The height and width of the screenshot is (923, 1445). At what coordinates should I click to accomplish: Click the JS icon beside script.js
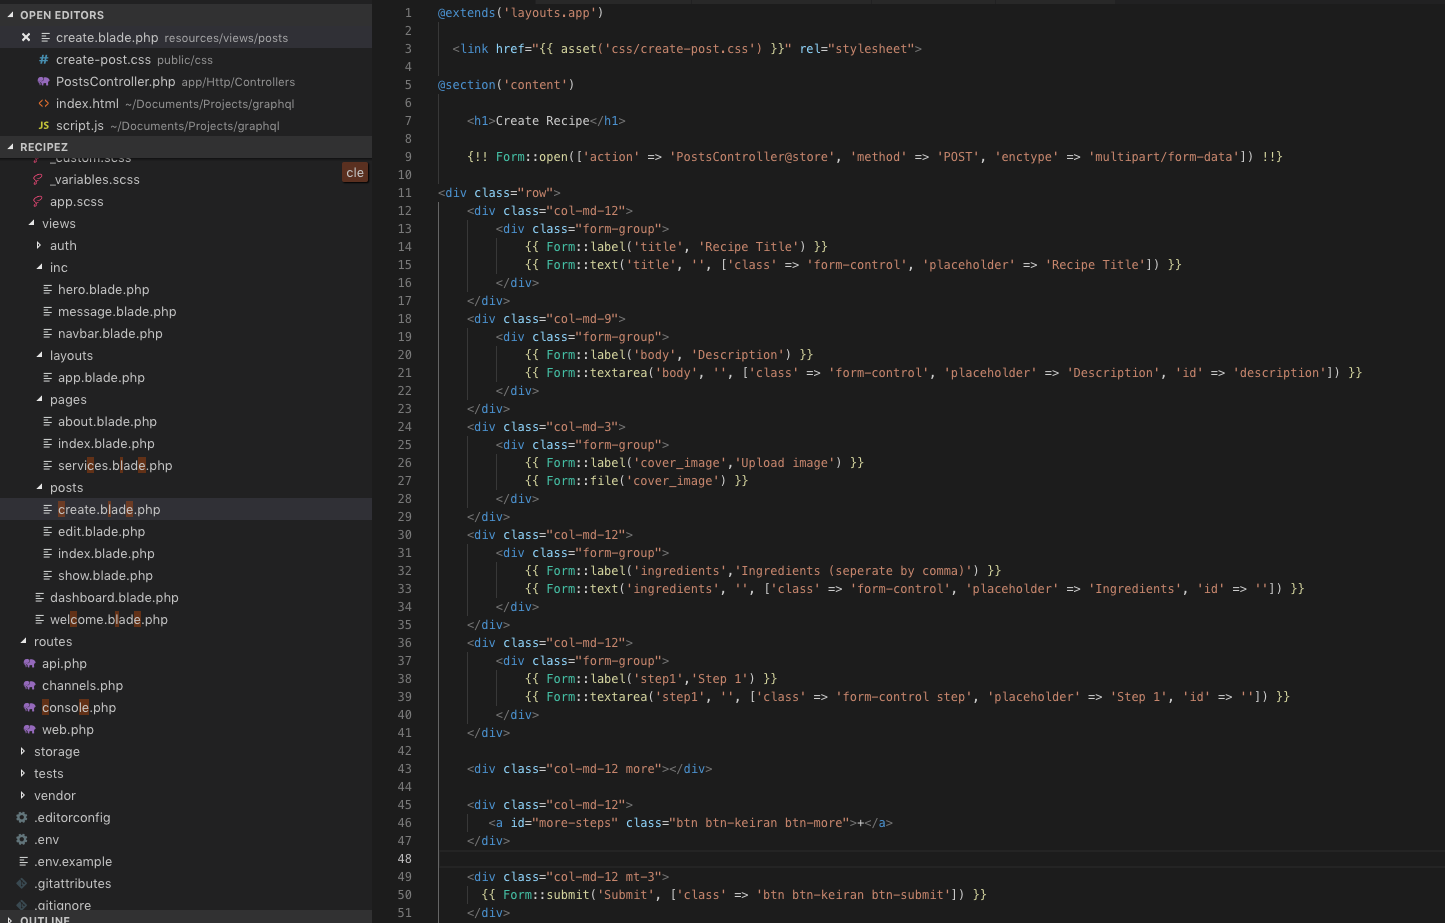[44, 126]
